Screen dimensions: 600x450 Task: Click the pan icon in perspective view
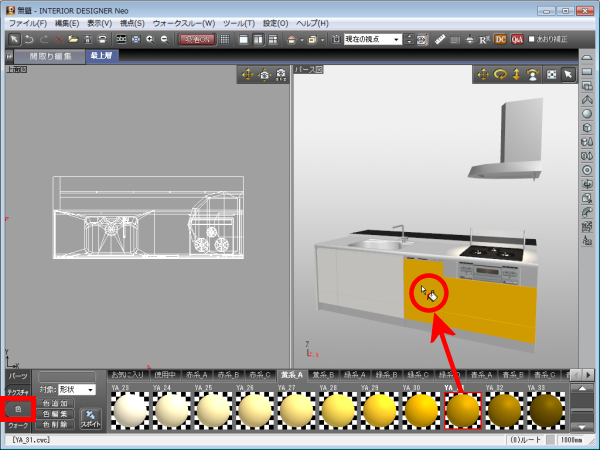(x=484, y=74)
